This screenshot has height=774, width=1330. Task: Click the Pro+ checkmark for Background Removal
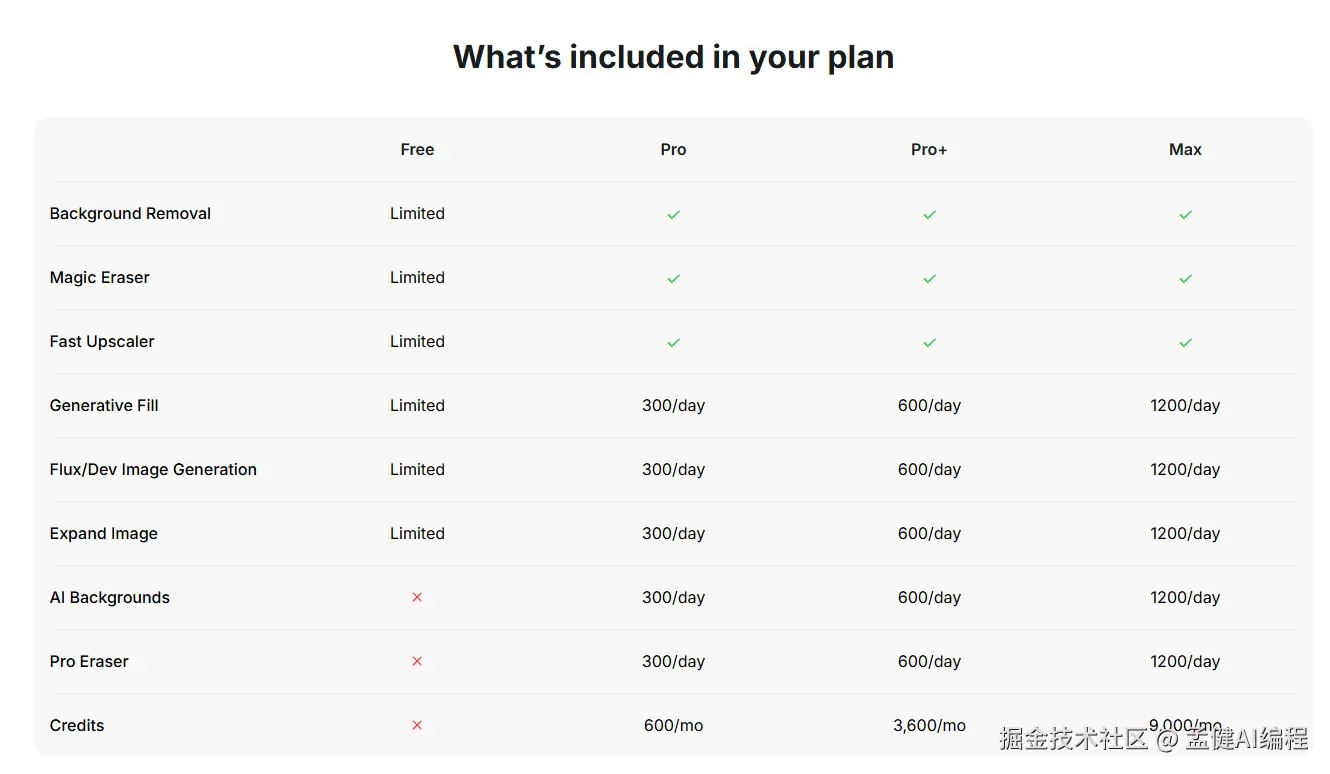[929, 214]
